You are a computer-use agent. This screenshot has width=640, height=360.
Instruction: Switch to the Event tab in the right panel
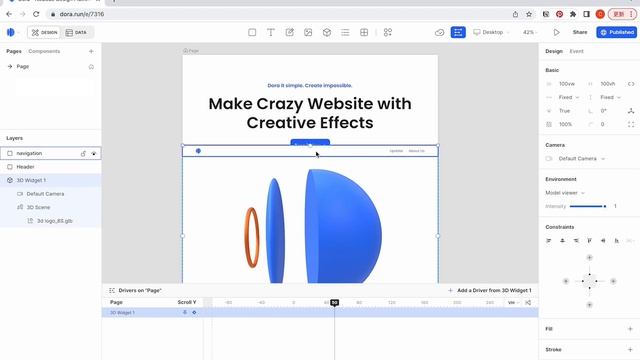point(576,51)
